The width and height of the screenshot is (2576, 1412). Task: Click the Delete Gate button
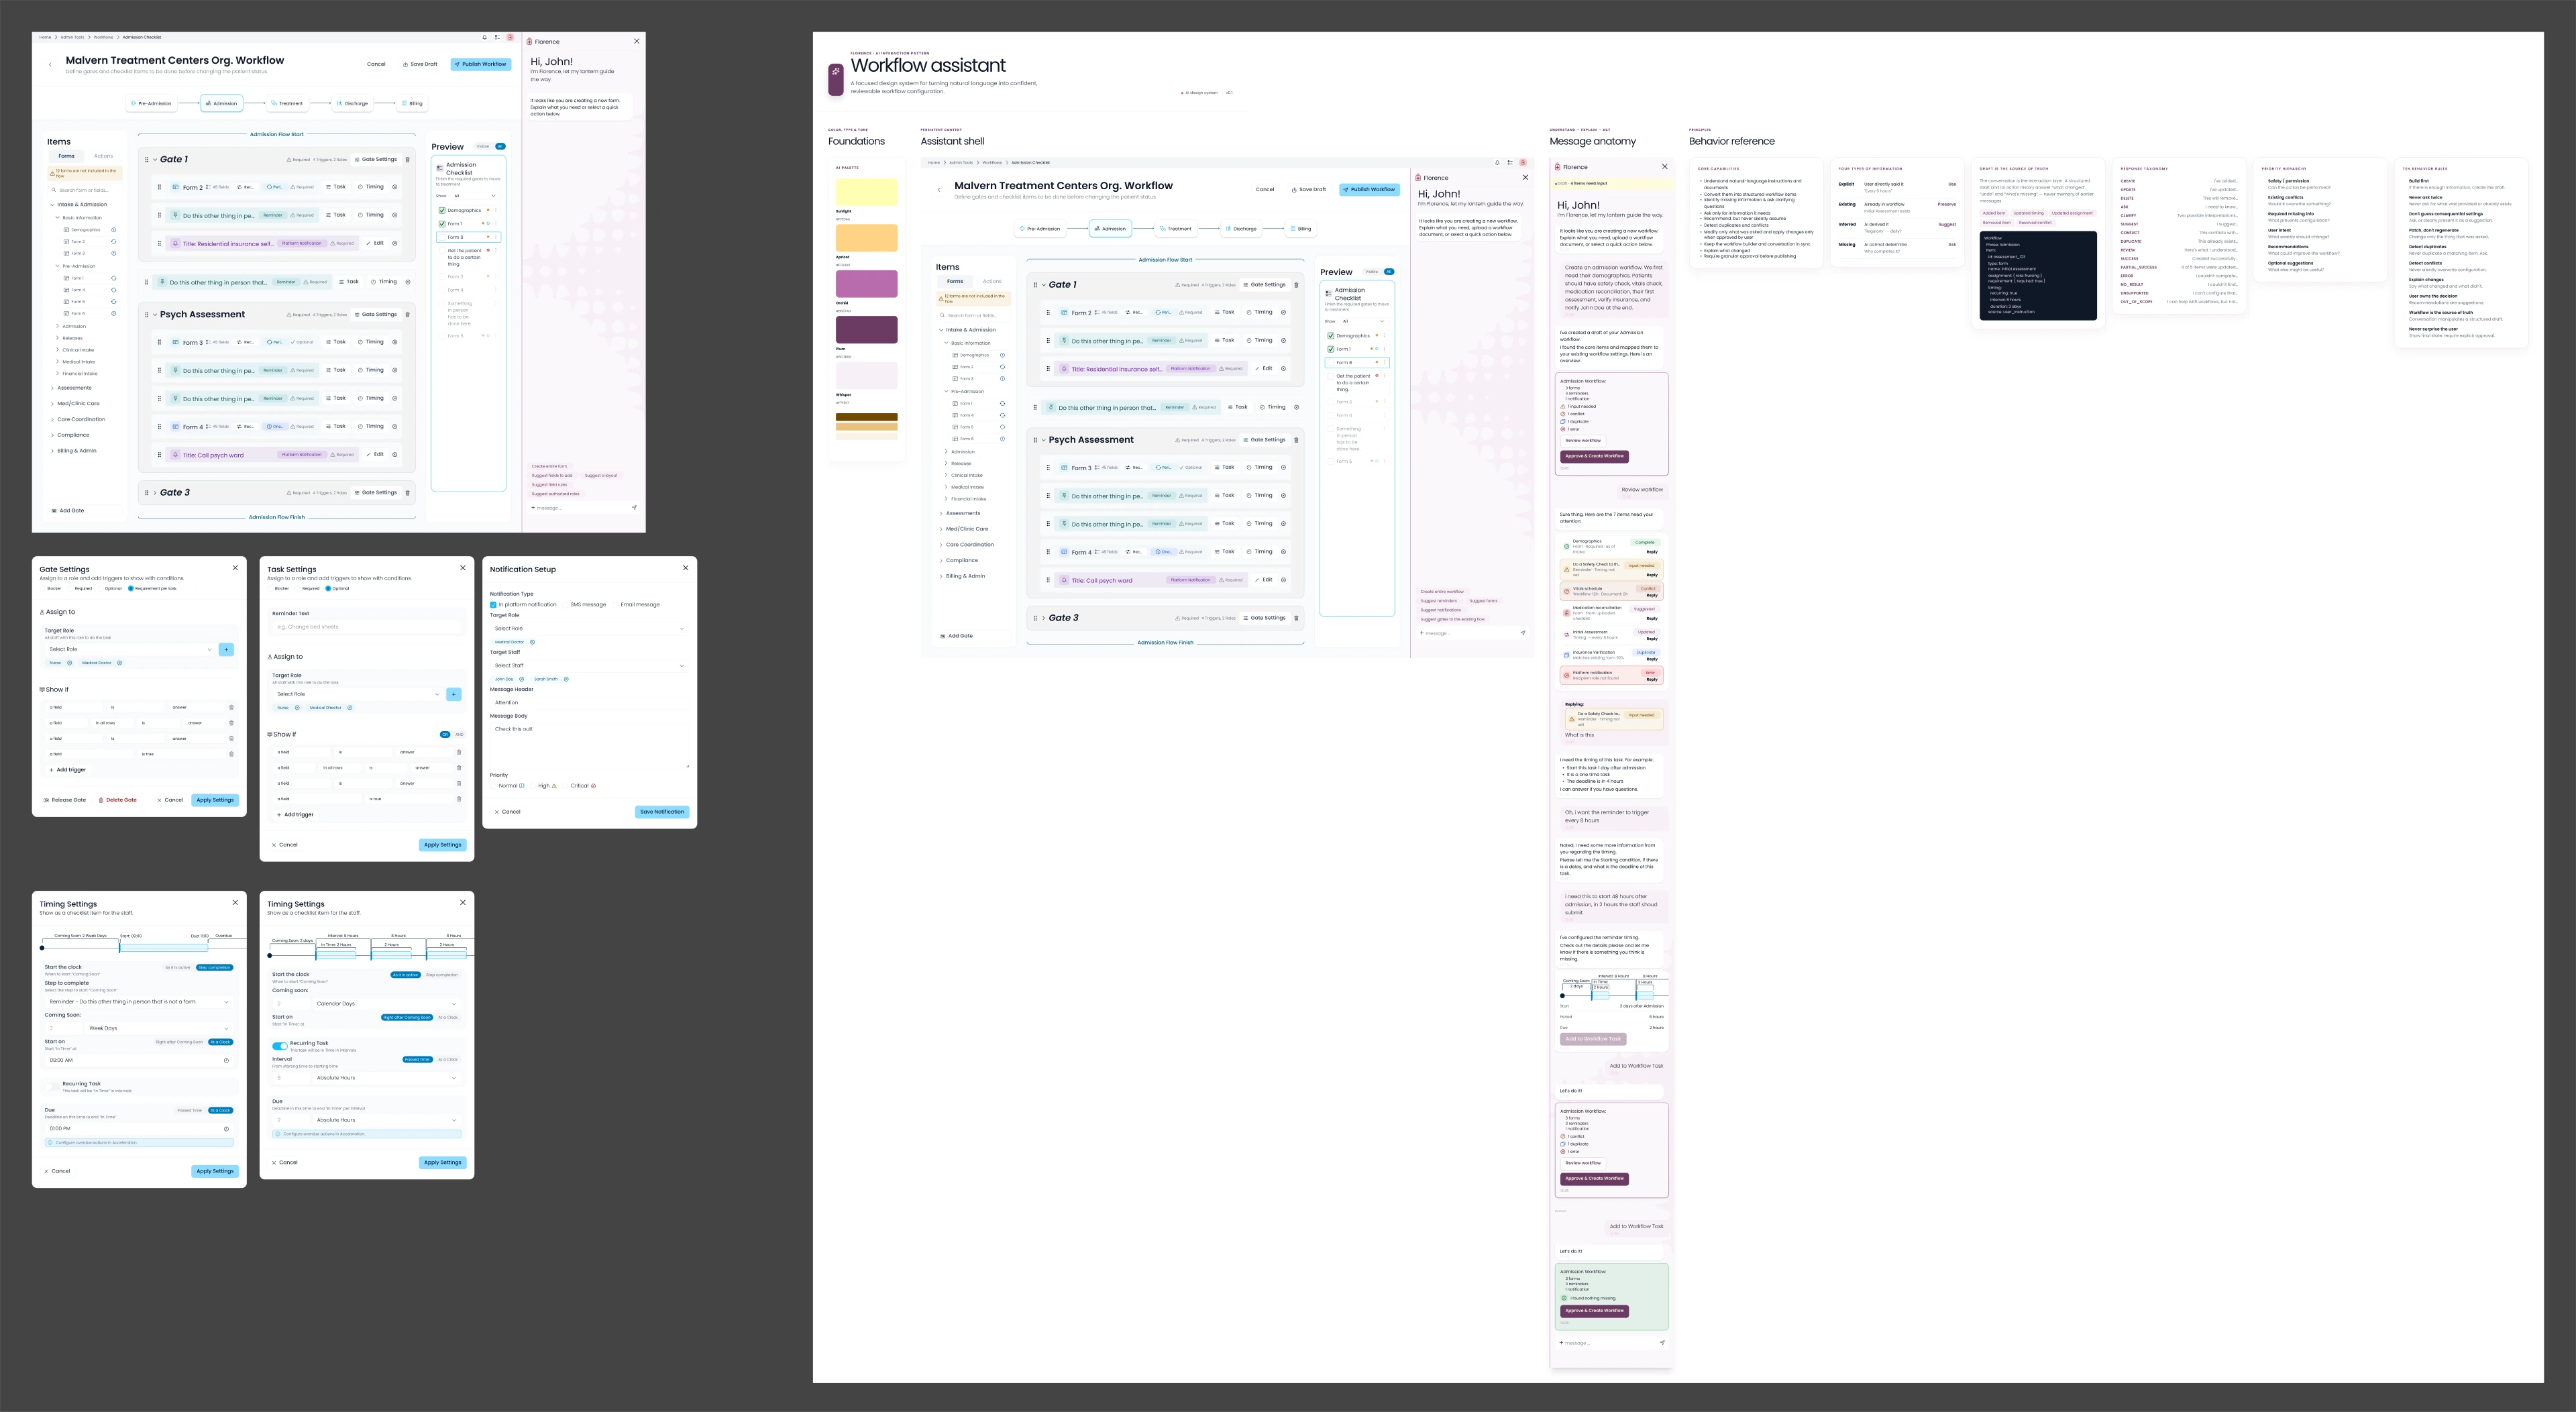(x=118, y=800)
